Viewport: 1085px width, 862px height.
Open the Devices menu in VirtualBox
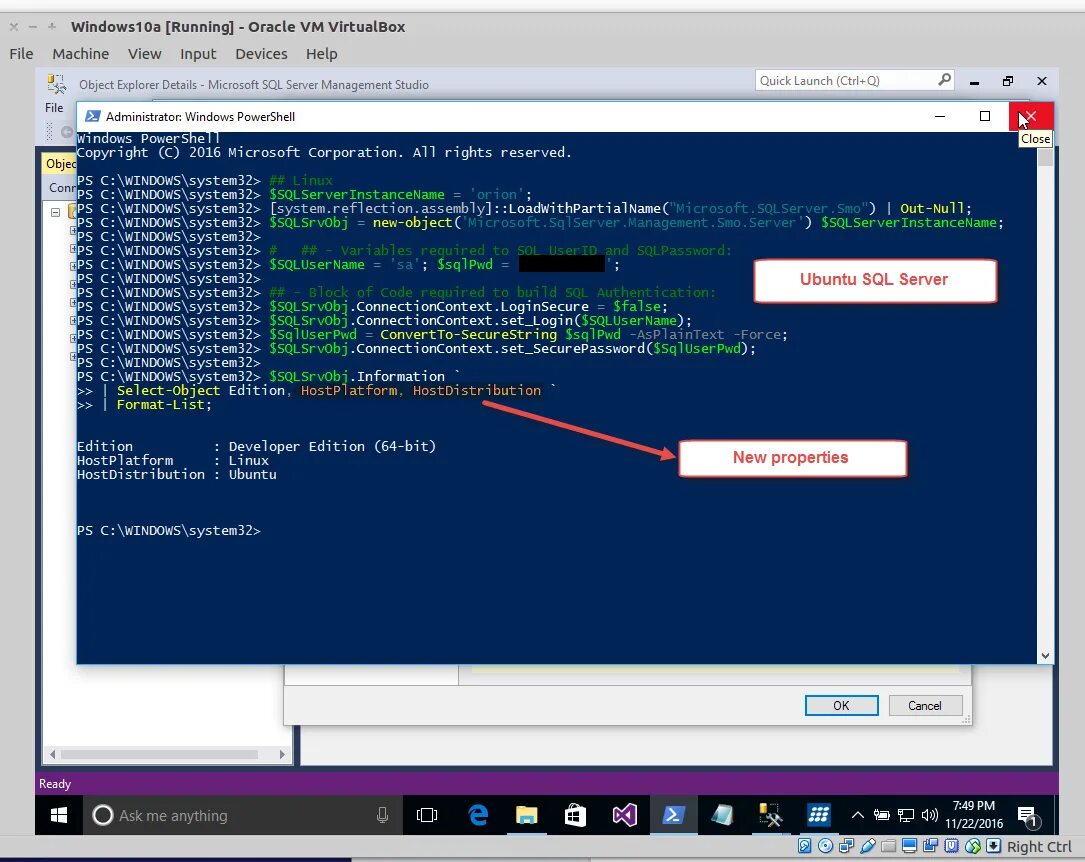point(261,54)
